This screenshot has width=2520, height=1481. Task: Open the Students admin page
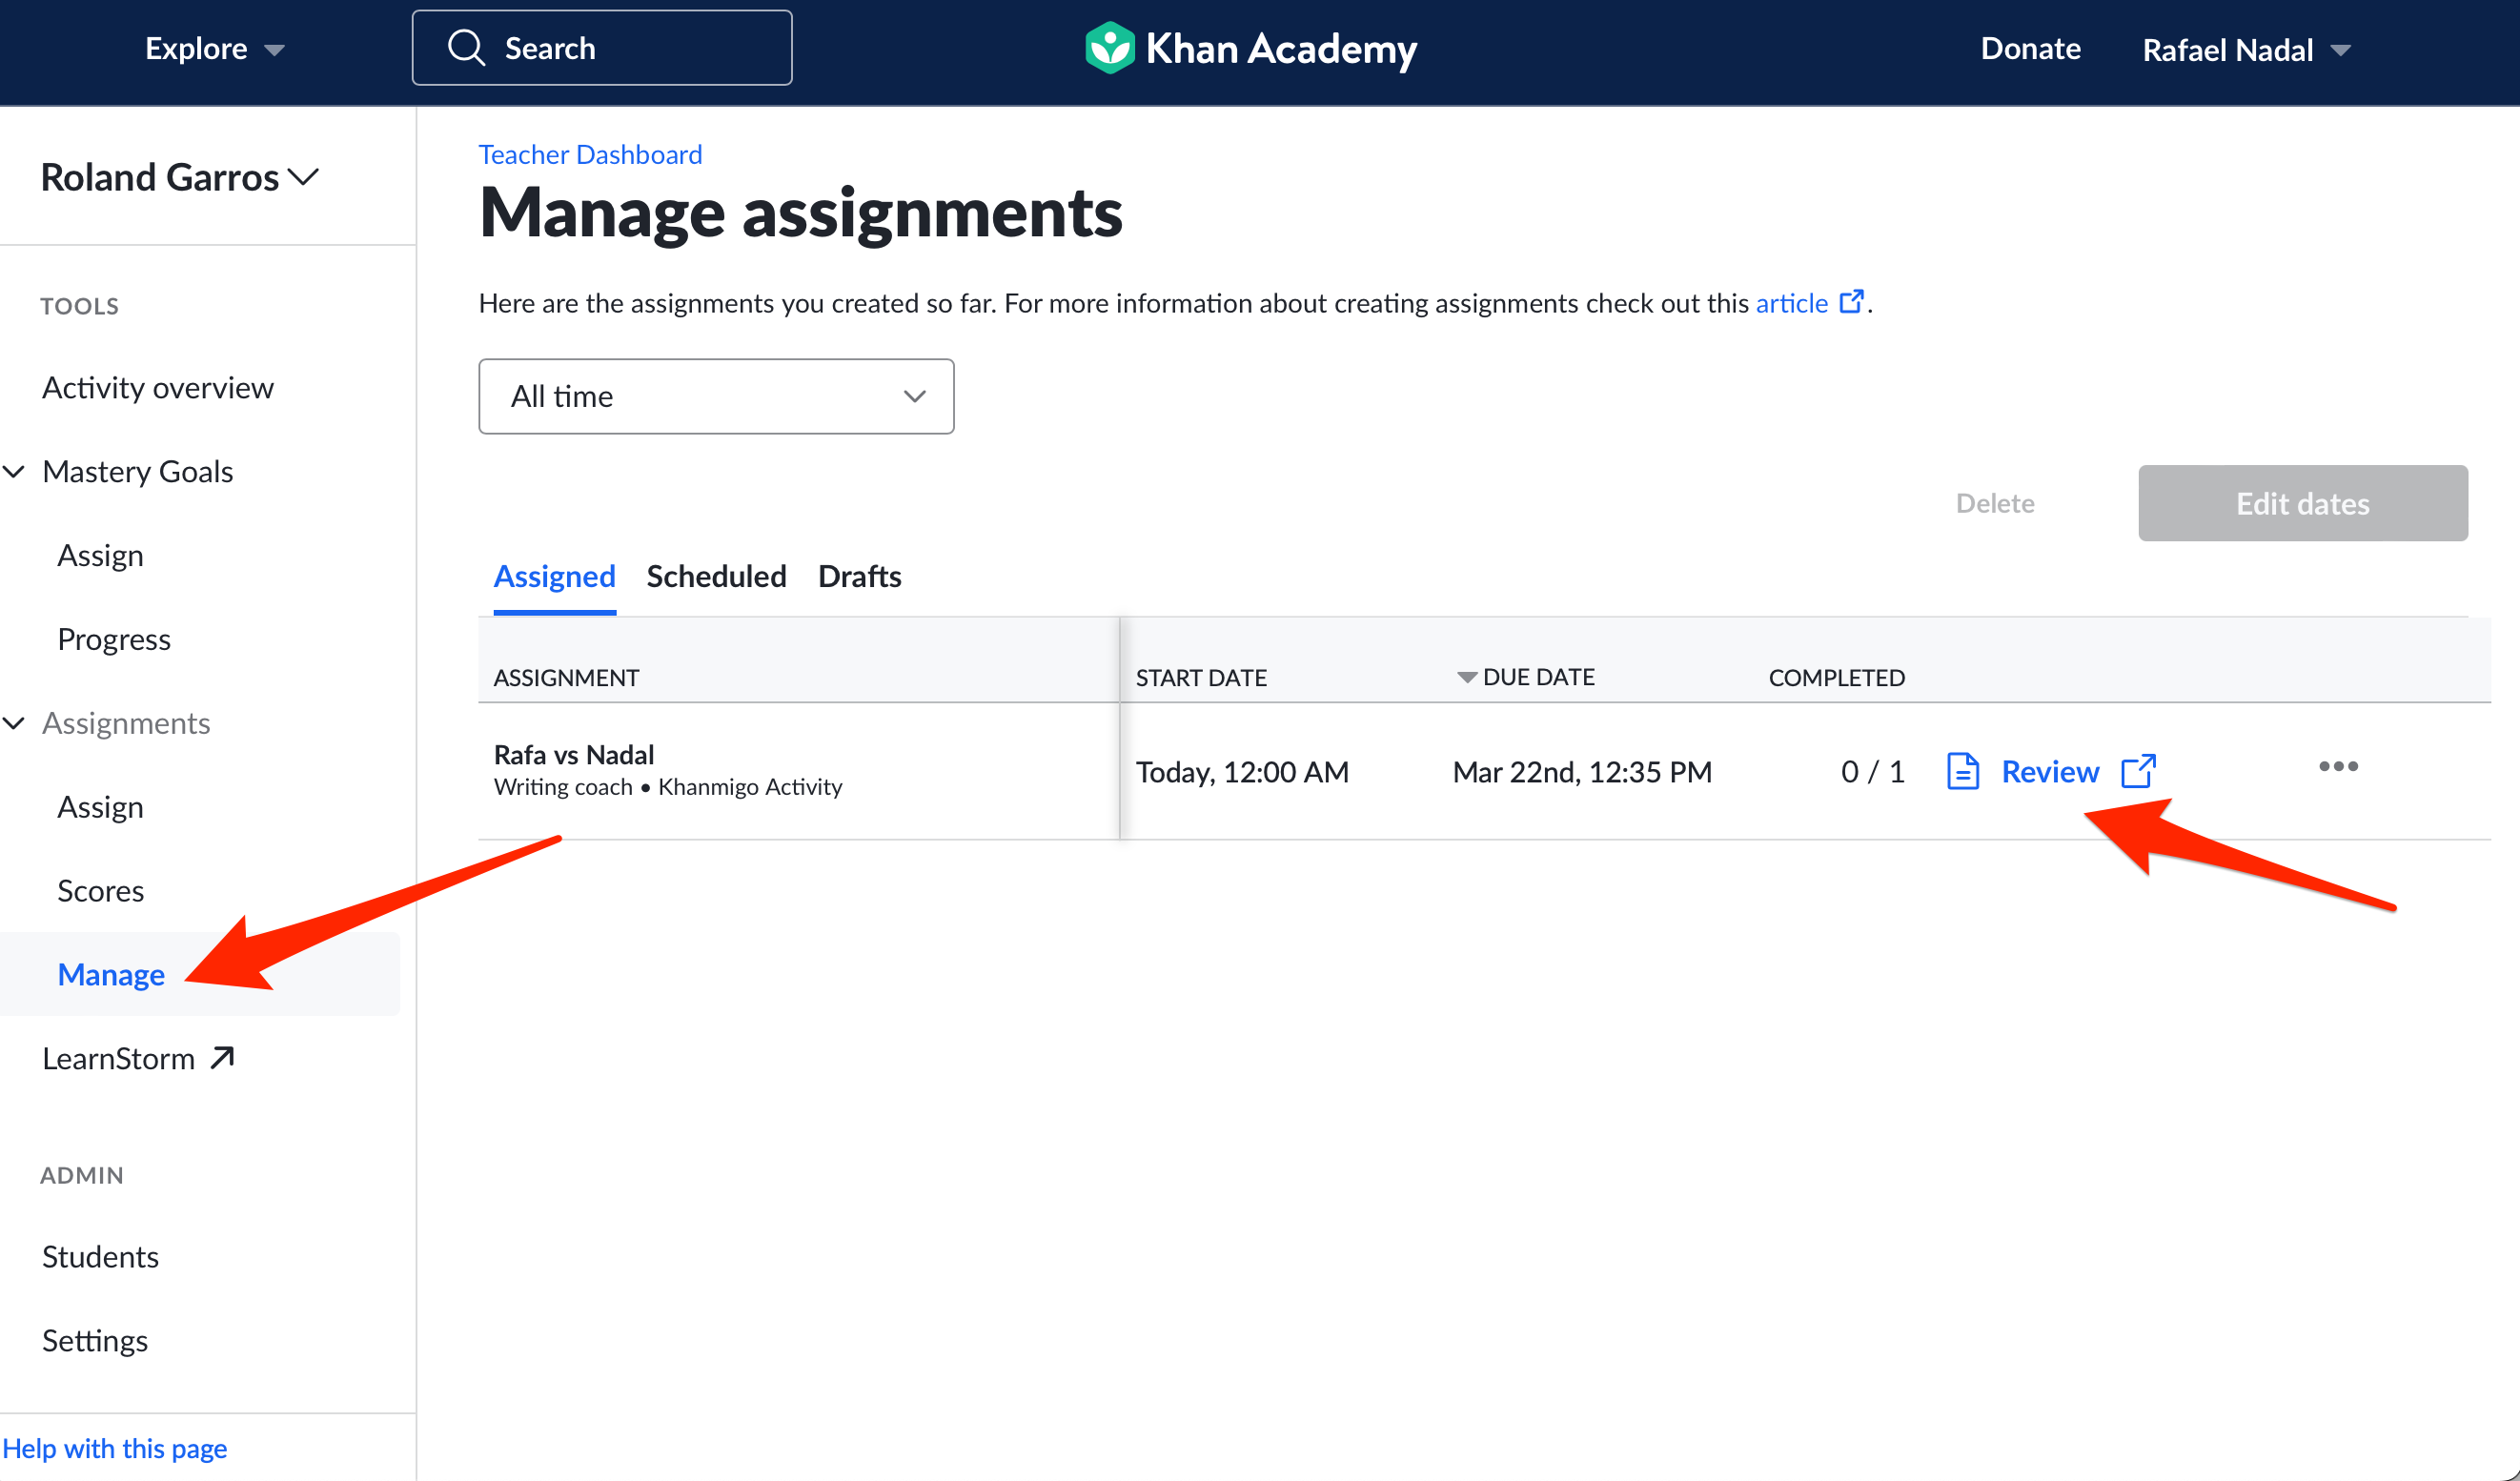[100, 1256]
